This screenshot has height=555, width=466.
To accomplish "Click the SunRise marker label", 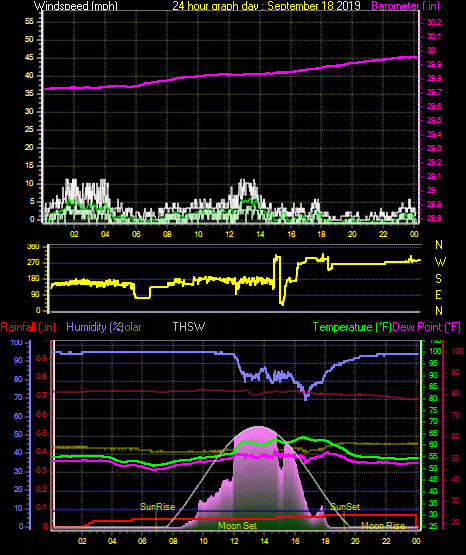I will tap(157, 507).
